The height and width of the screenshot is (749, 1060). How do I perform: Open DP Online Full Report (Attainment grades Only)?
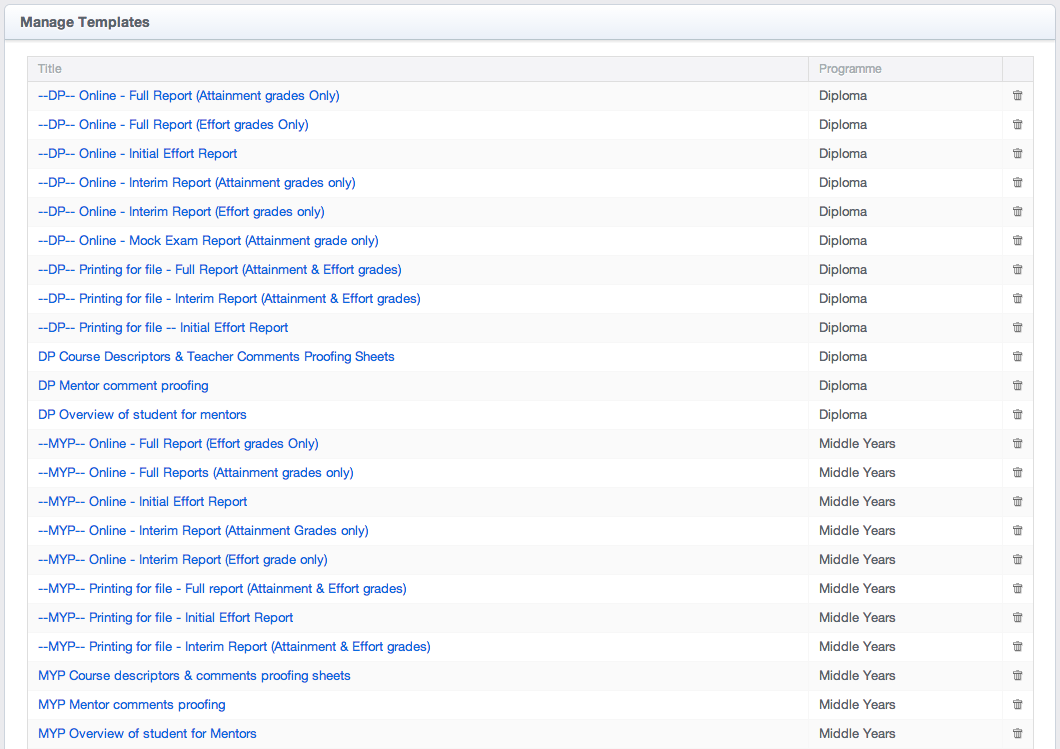[189, 96]
